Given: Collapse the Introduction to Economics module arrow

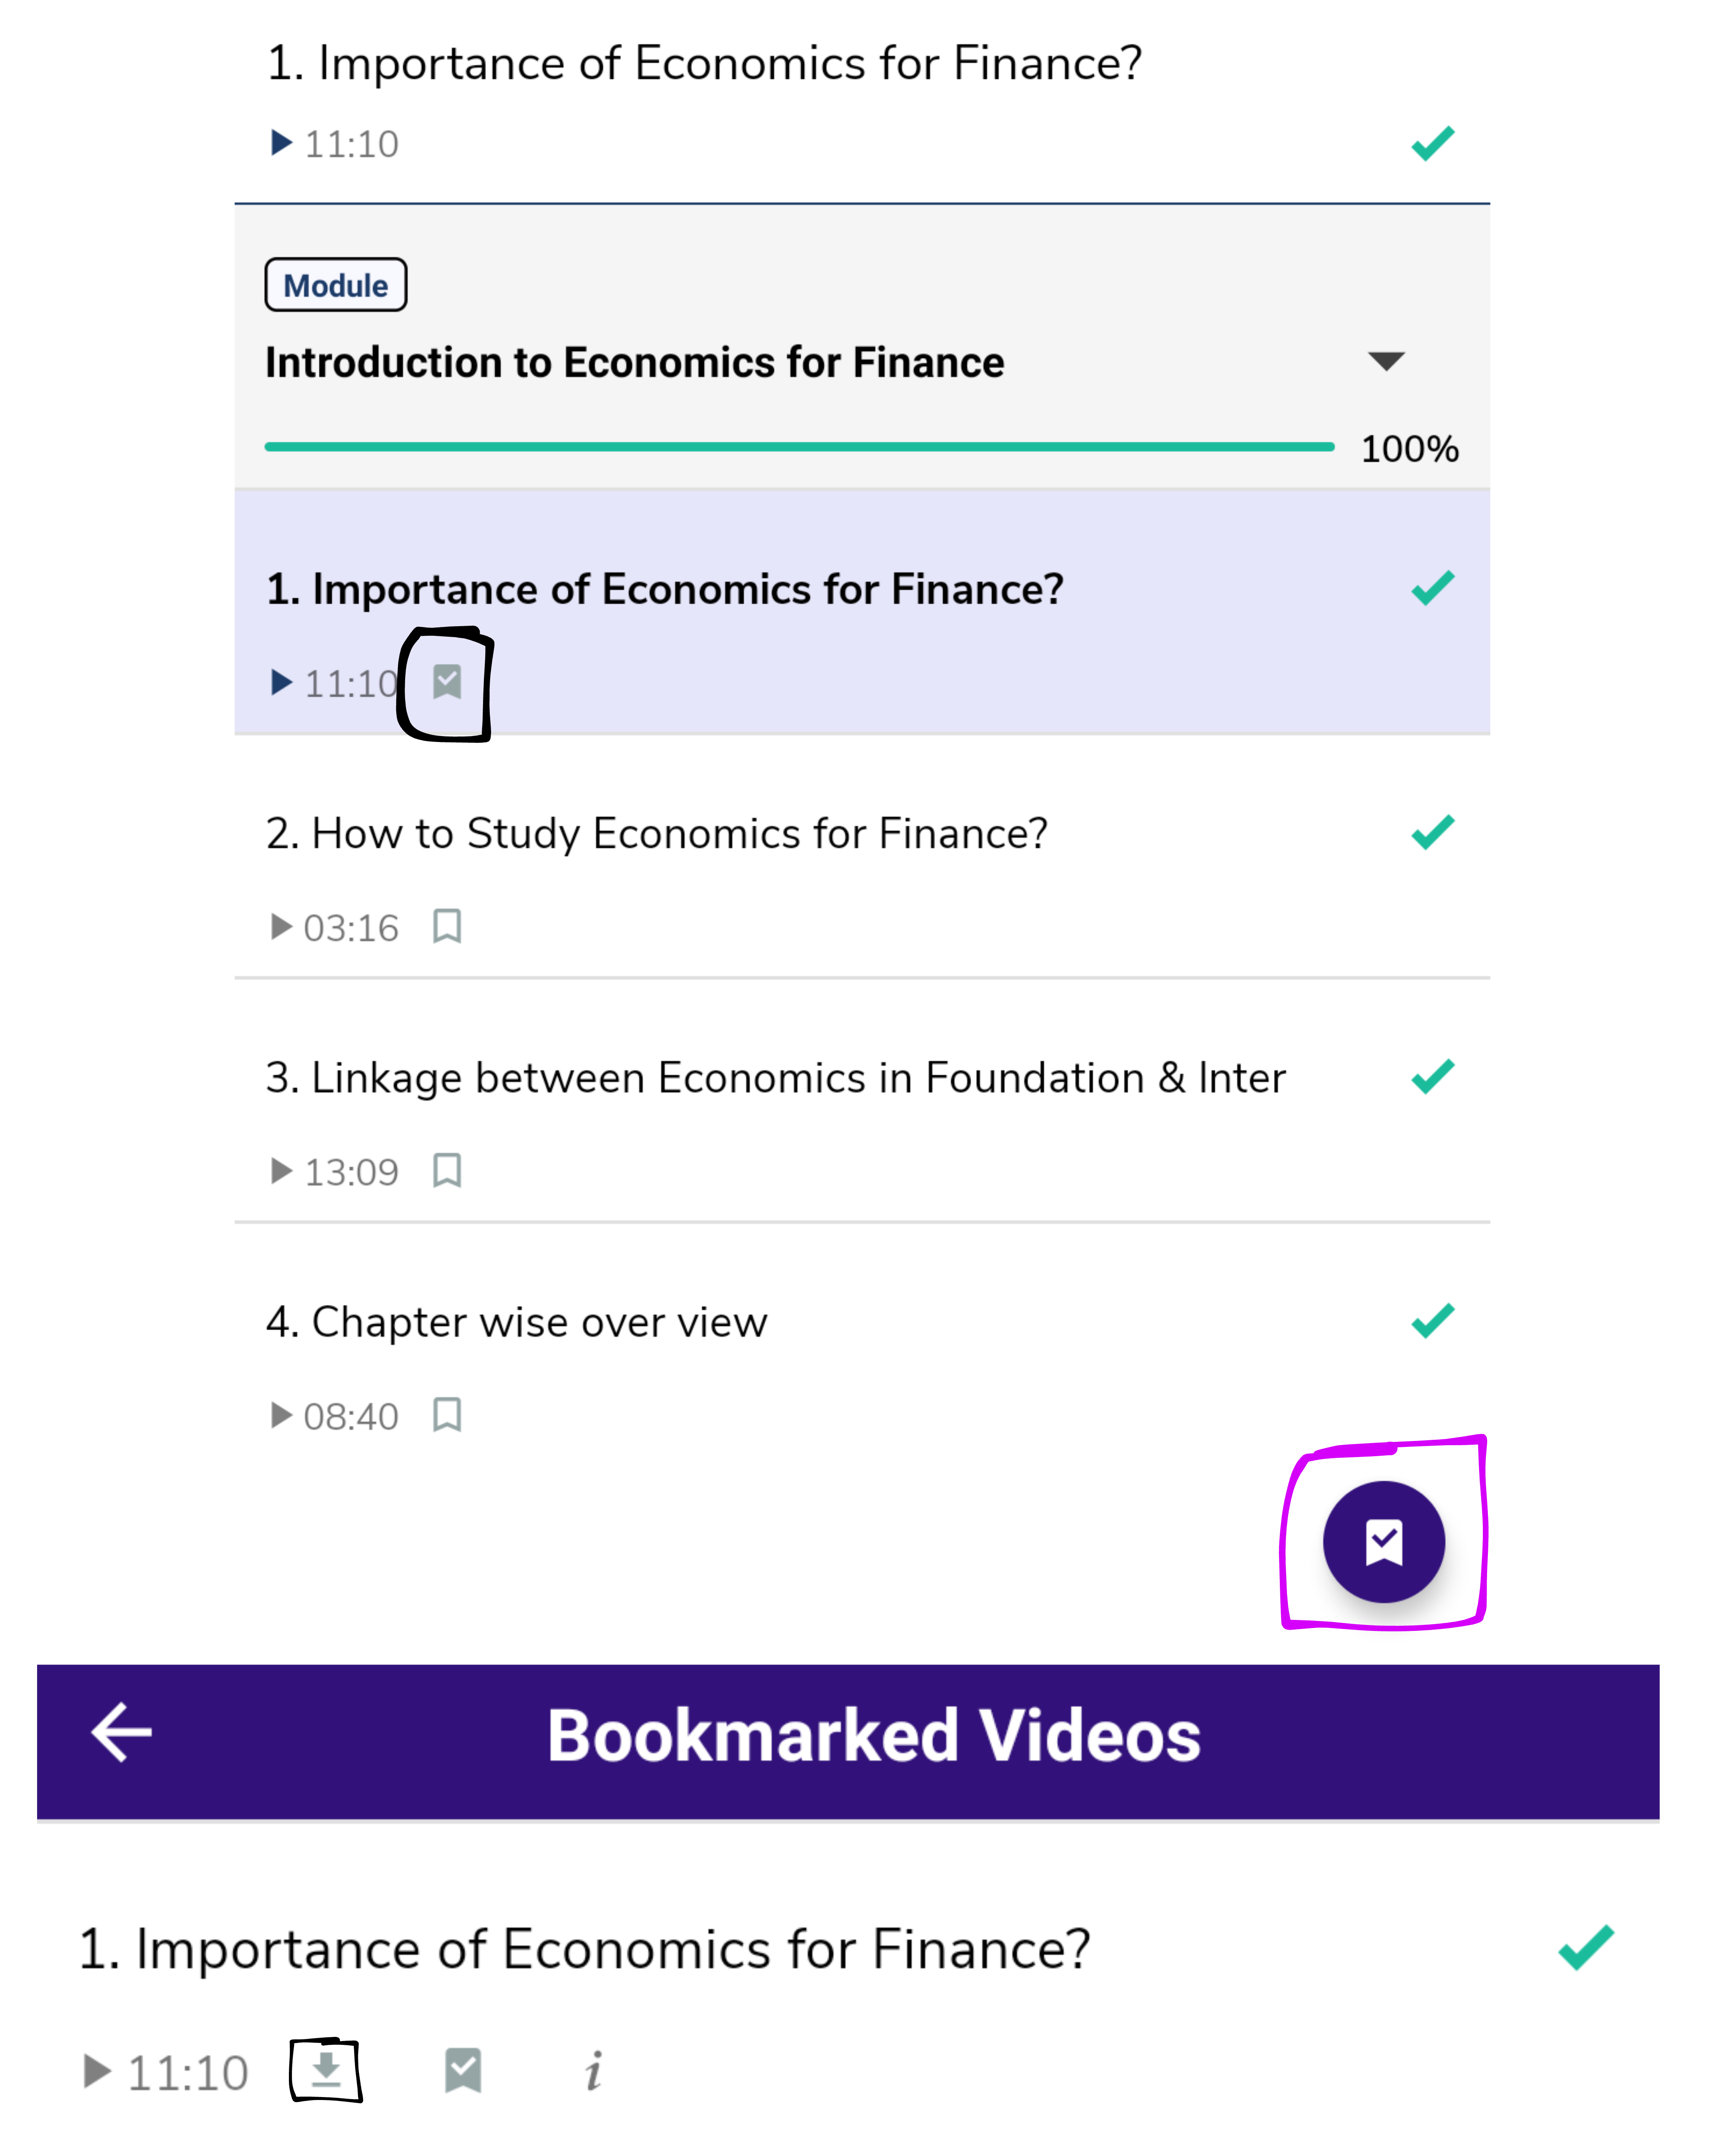Looking at the screenshot, I should [x=1385, y=361].
